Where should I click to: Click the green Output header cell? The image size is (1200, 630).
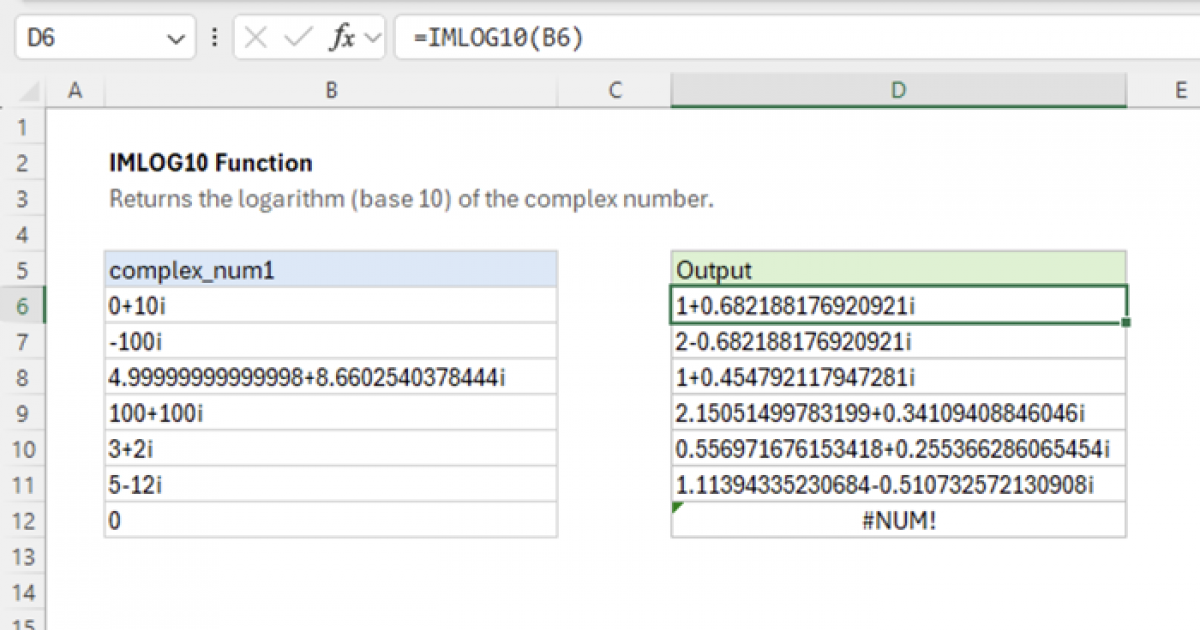[898, 270]
